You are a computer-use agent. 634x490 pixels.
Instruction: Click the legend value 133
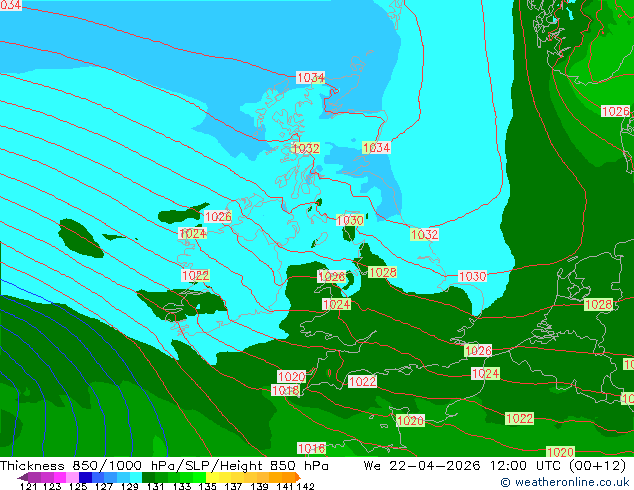[x=182, y=486]
